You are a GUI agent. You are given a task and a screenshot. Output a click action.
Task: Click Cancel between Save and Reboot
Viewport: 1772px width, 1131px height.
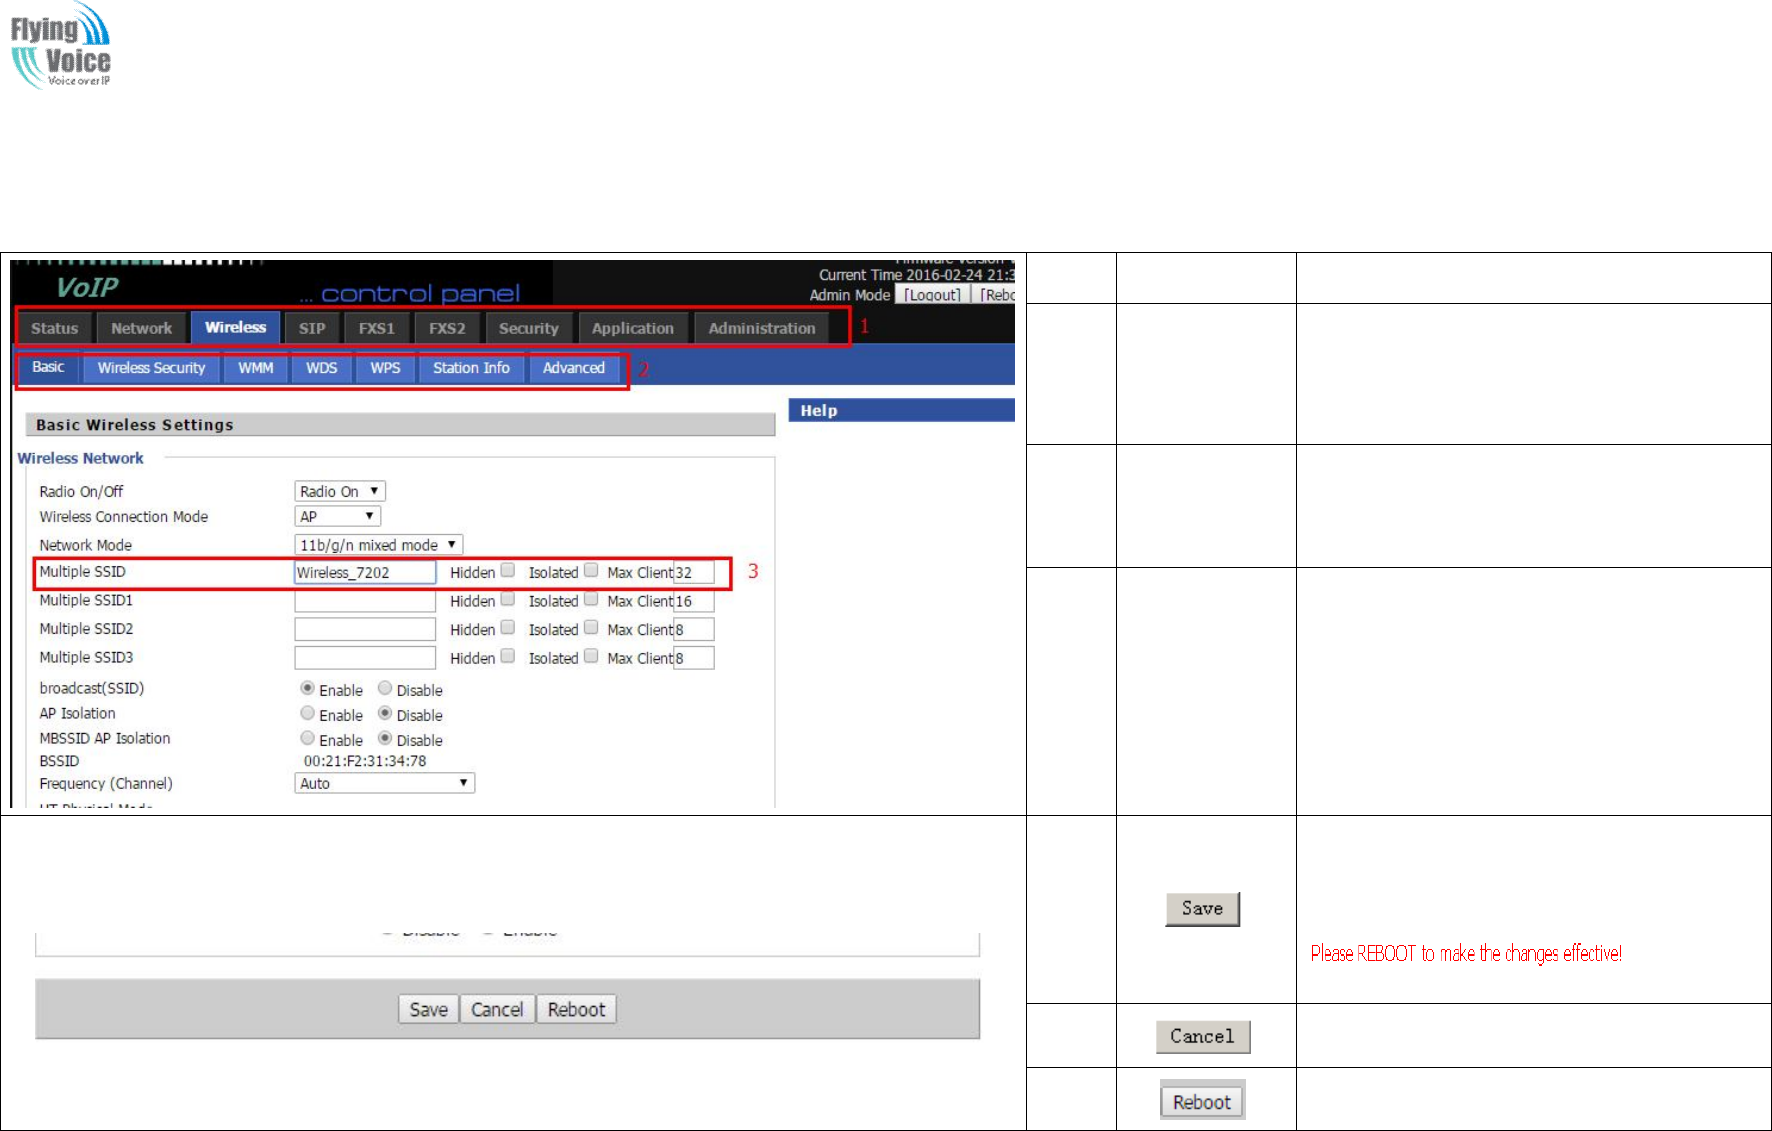(497, 1009)
